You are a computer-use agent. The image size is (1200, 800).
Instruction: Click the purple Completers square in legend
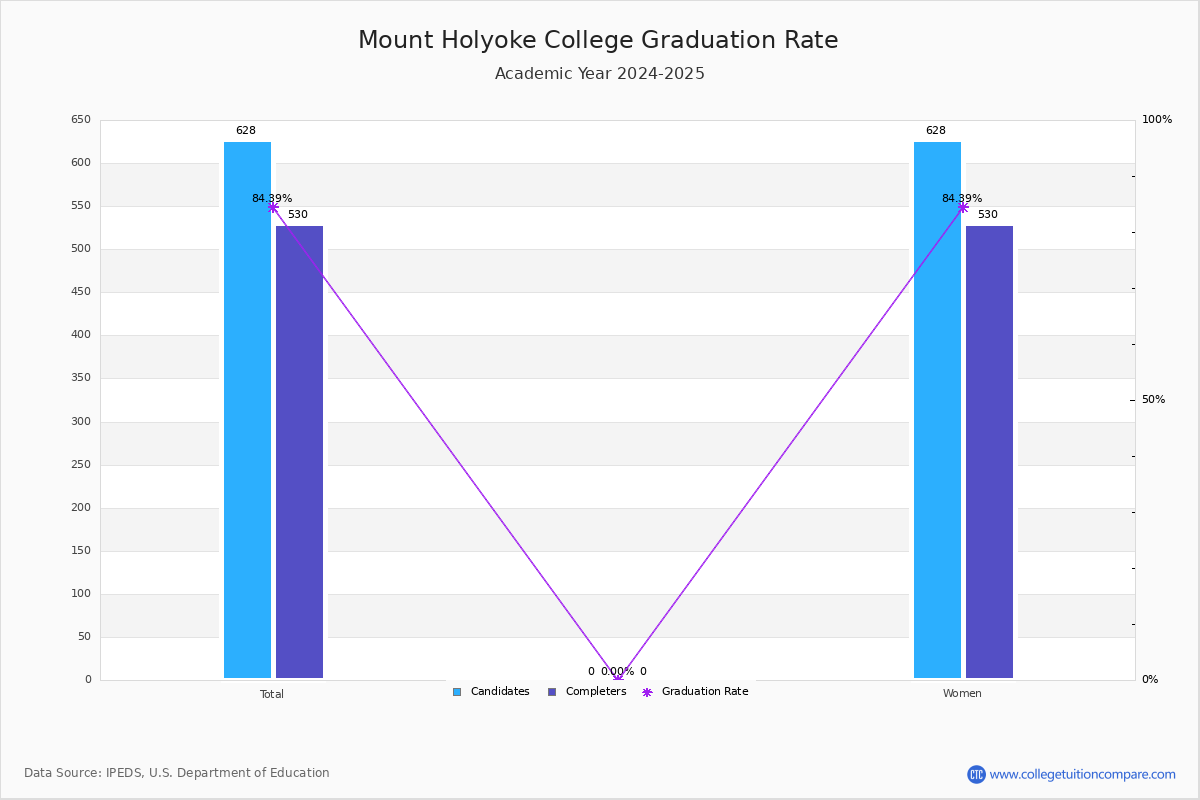(x=552, y=692)
